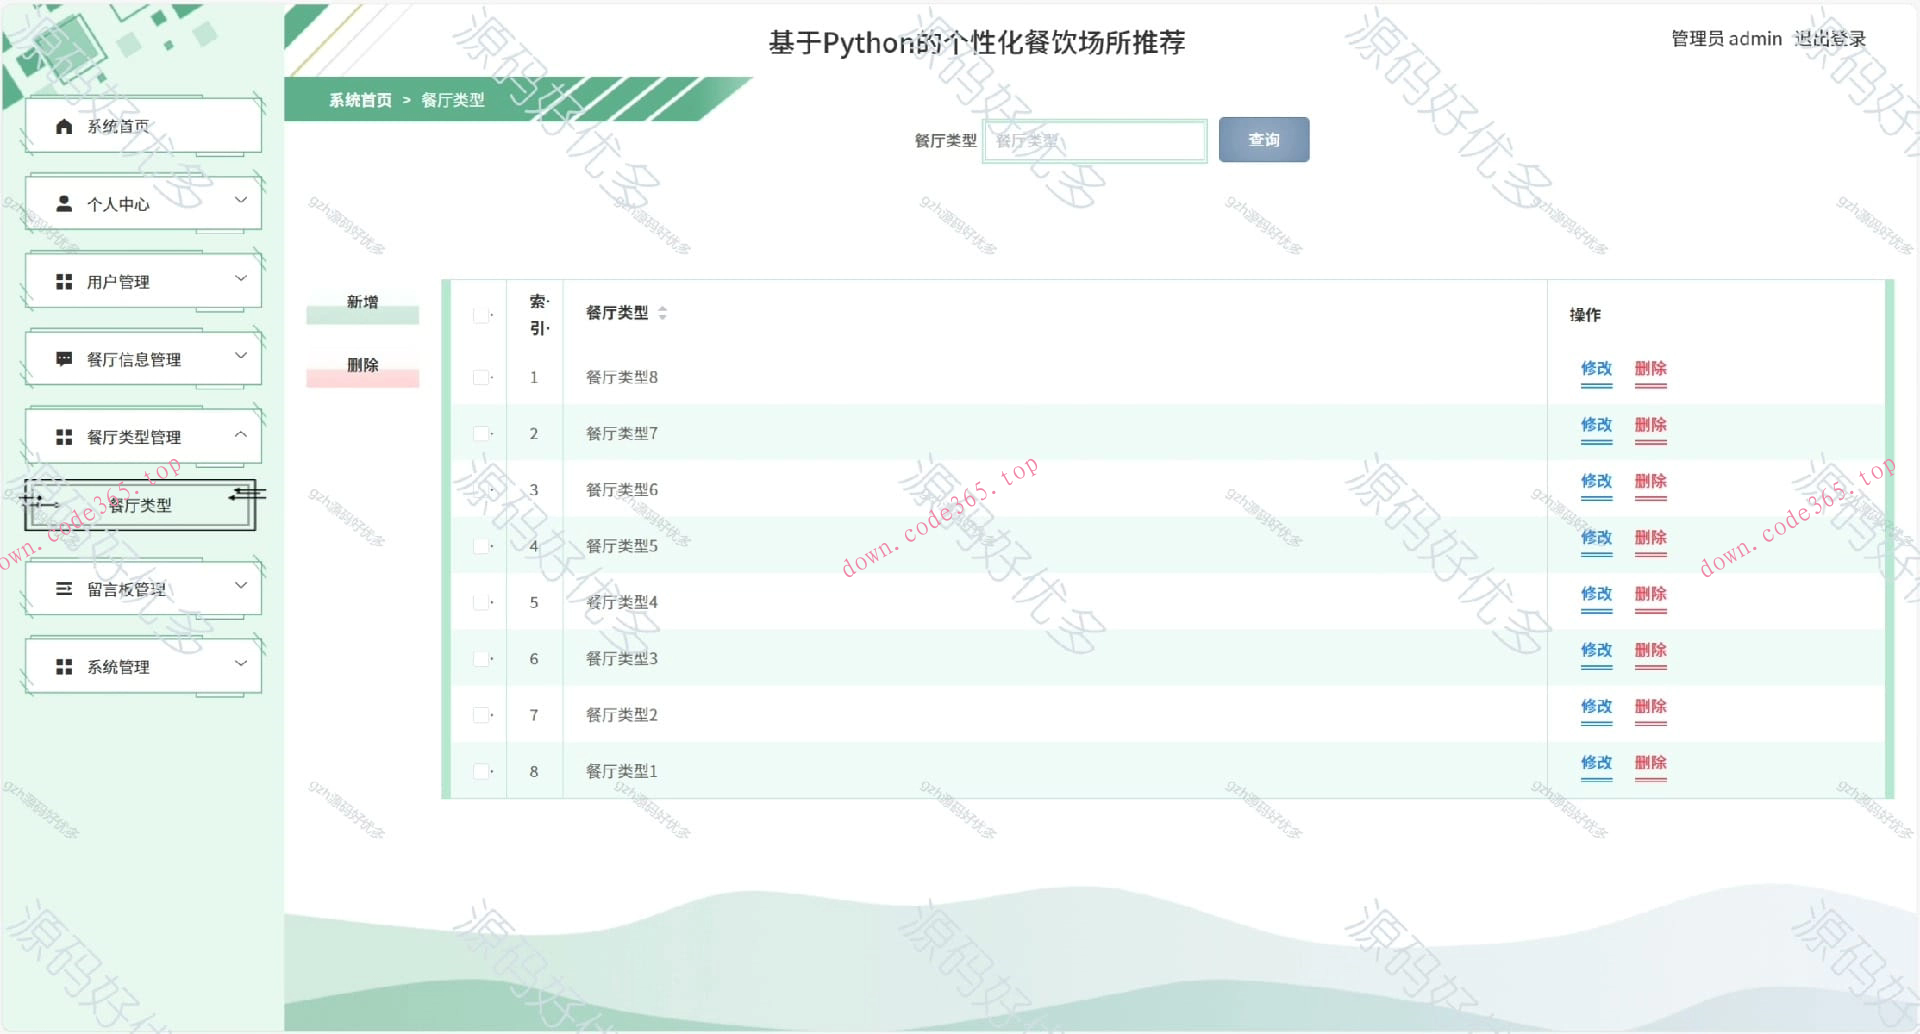Select the checkbox for row 餐厅类型4

(x=481, y=602)
